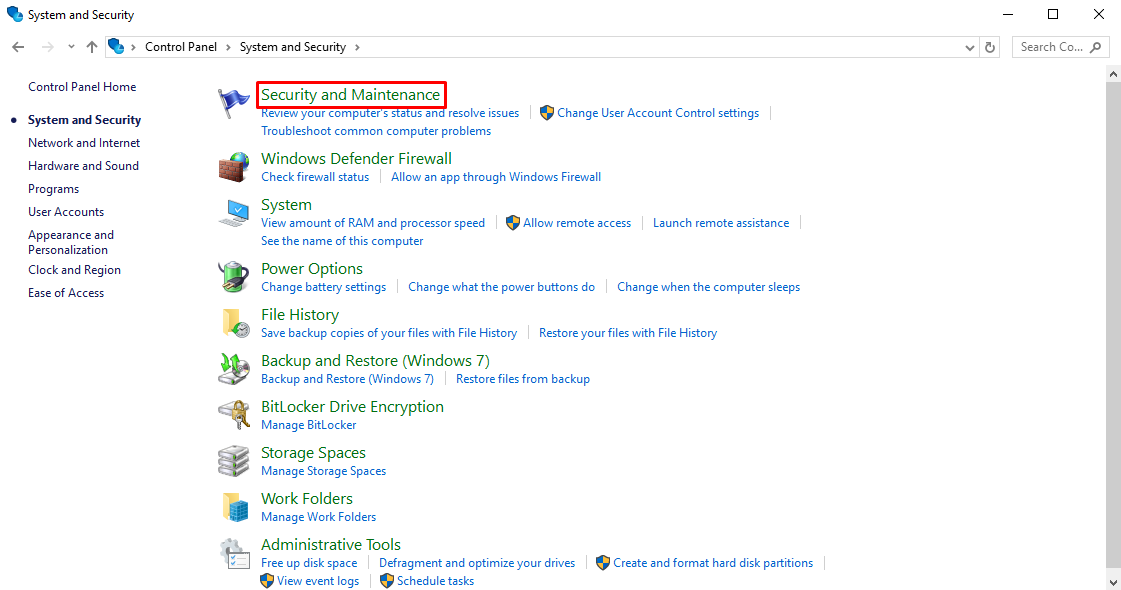Click the scrollbar down arrow
Screen dimensions: 1121x590
click(x=1113, y=582)
